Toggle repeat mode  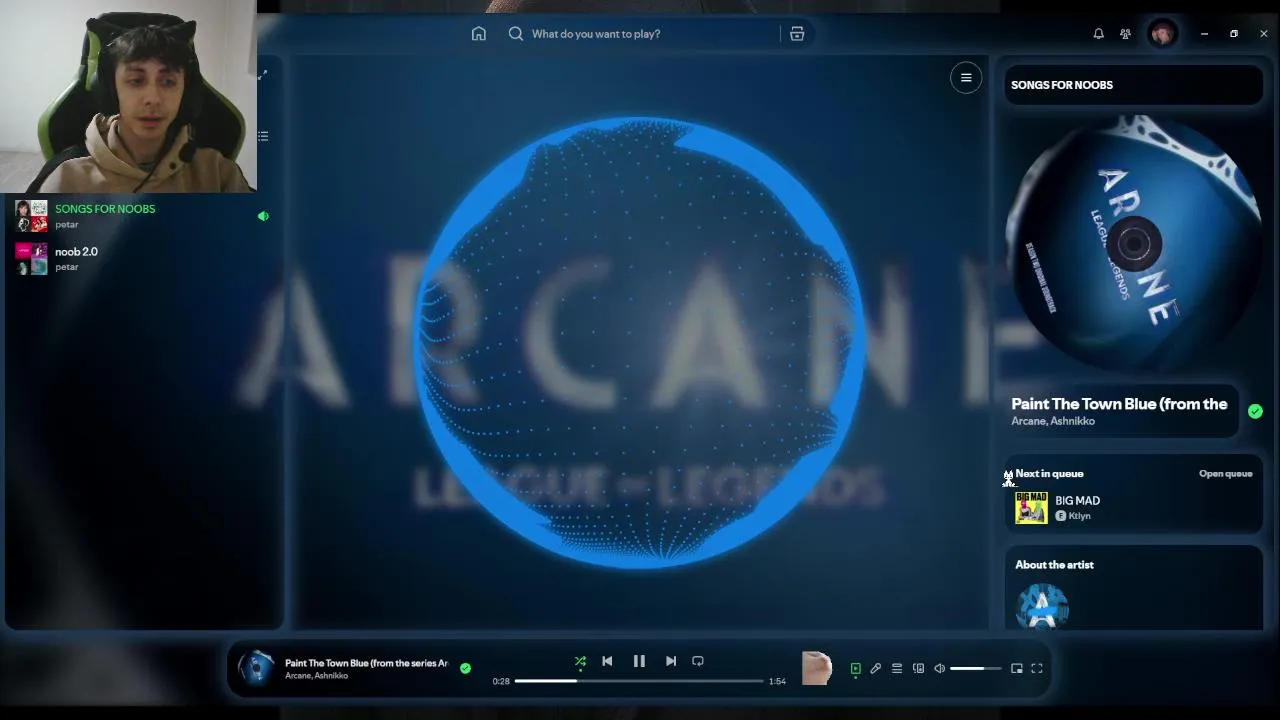tap(698, 661)
